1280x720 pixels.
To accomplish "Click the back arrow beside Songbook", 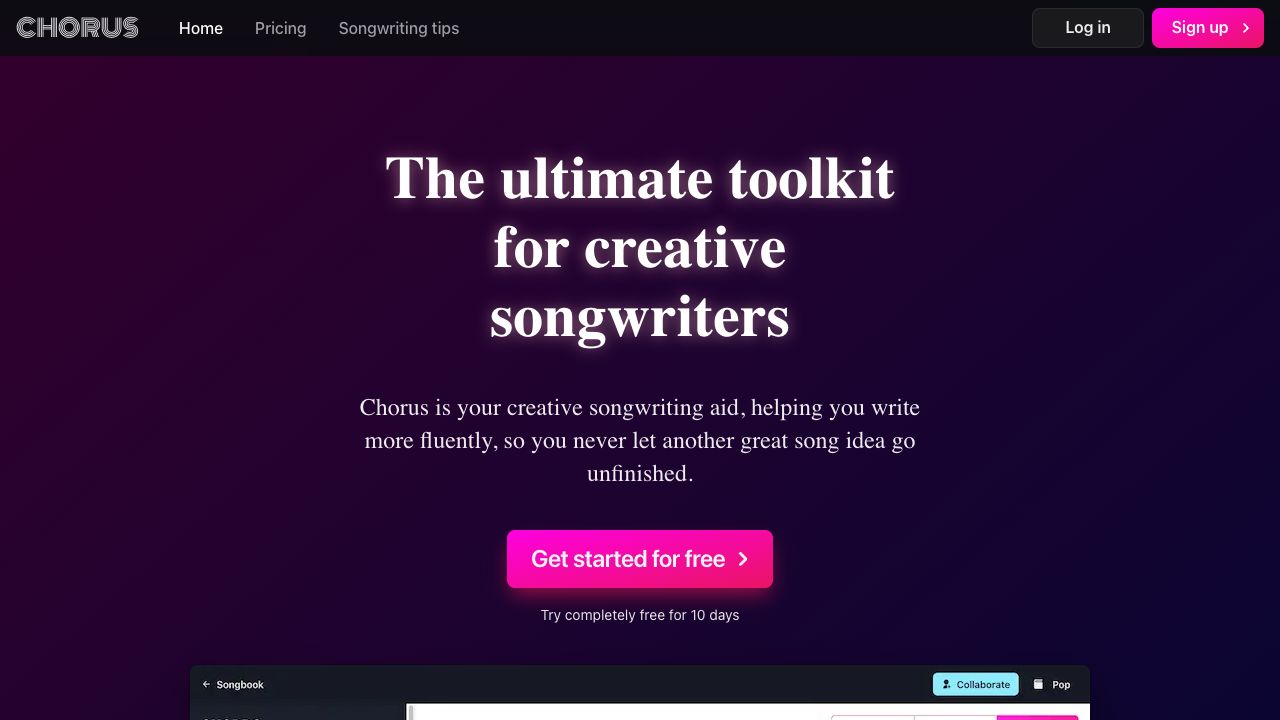I will pos(206,685).
